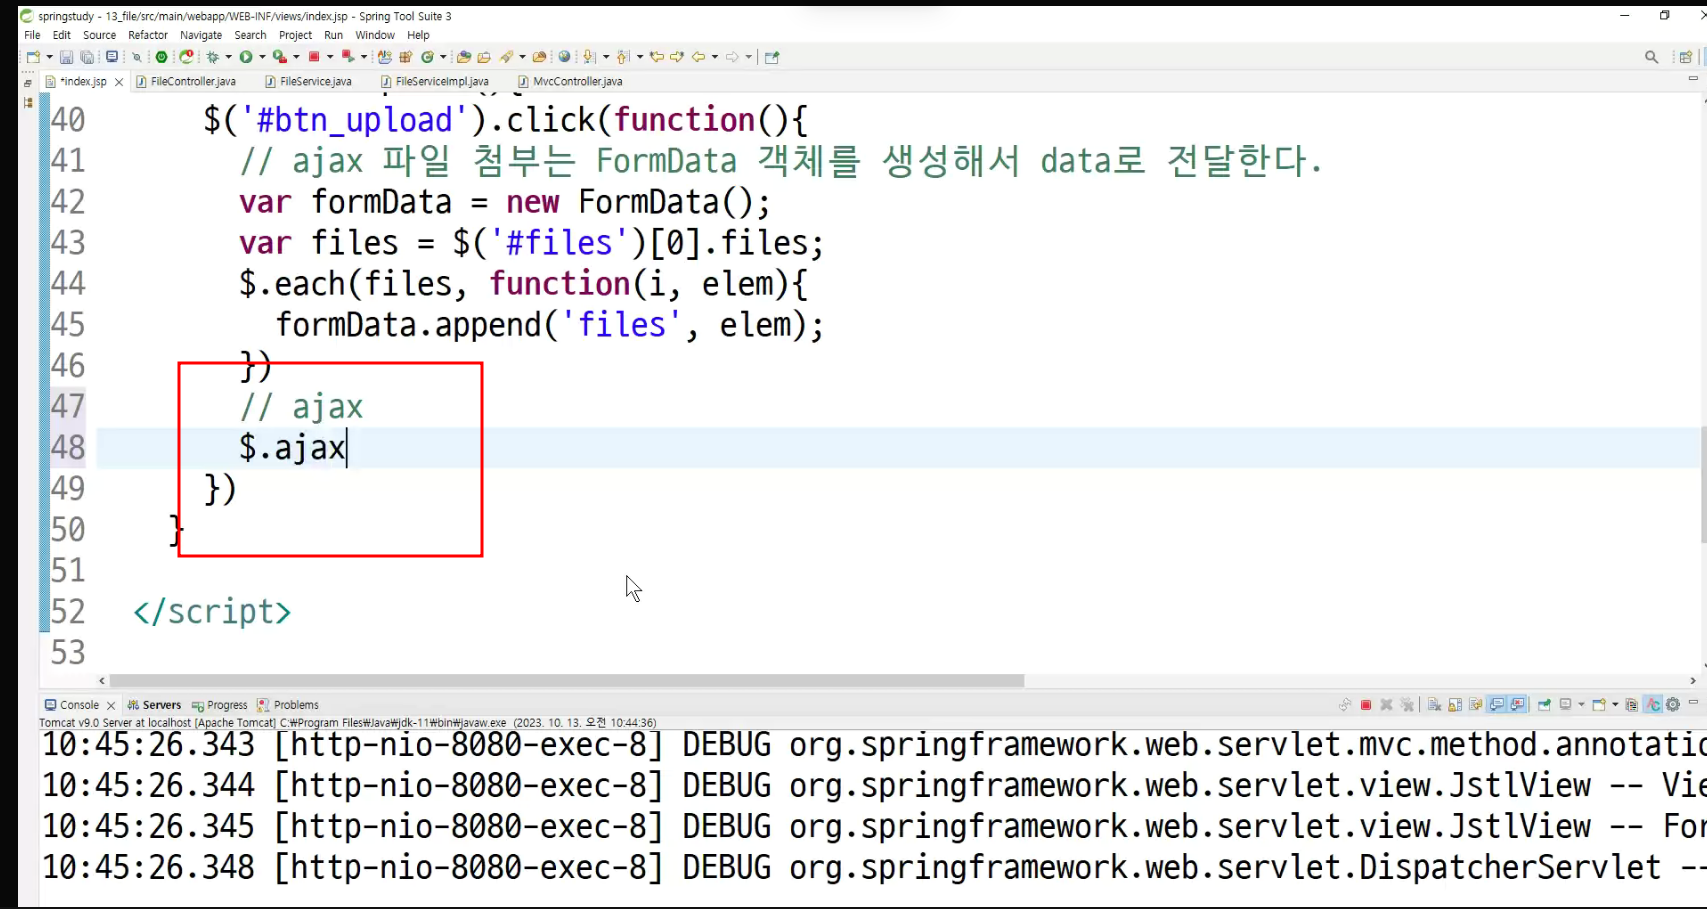The image size is (1707, 909).
Task: Open the Boot Dashboard power icon
Action: tap(161, 57)
